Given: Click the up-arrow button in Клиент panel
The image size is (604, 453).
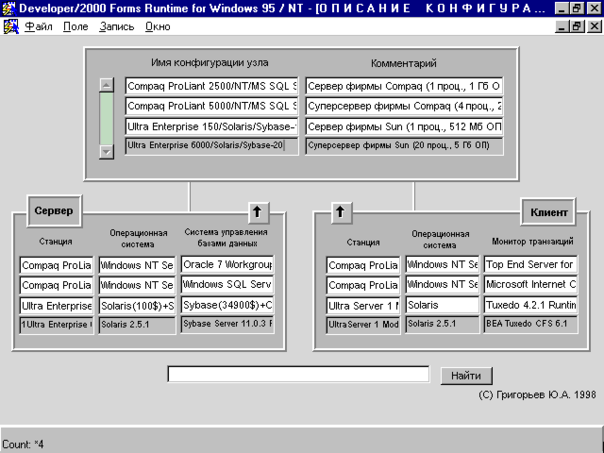Looking at the screenshot, I should pyautogui.click(x=341, y=212).
